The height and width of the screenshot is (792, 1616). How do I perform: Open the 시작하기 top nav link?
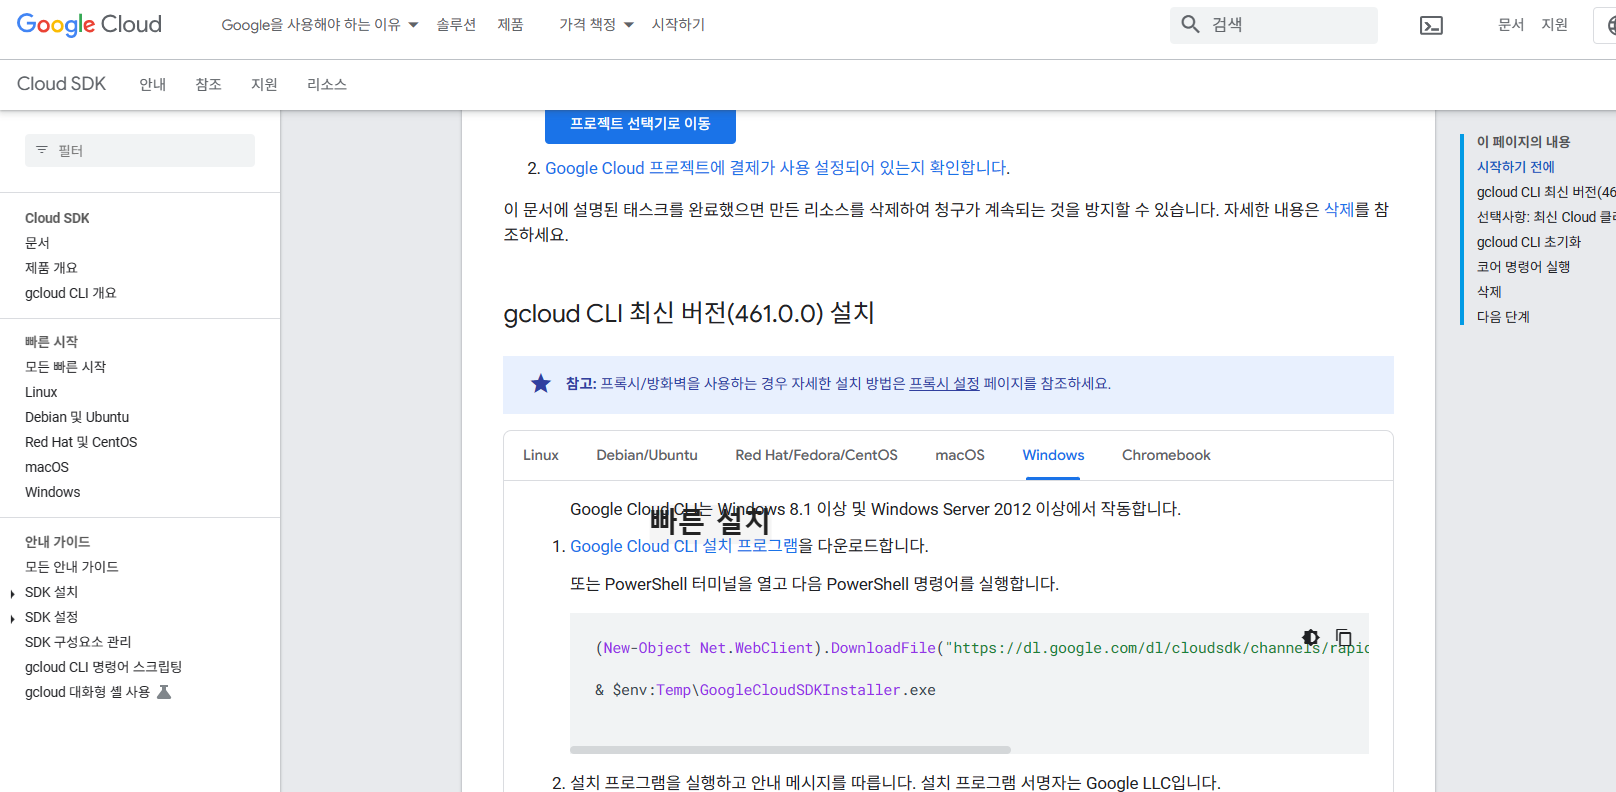click(x=678, y=24)
